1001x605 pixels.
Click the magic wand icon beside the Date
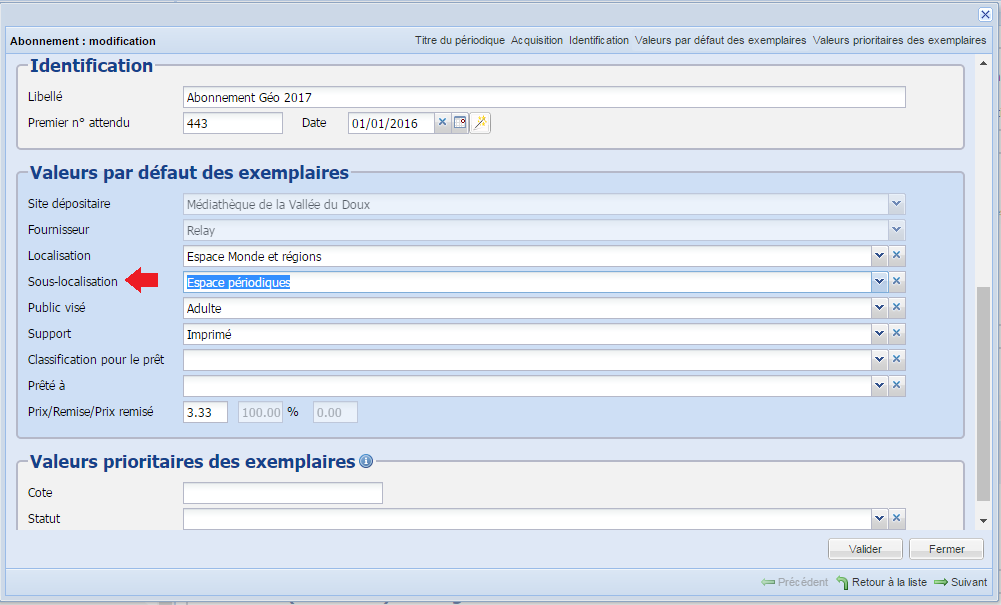479,122
